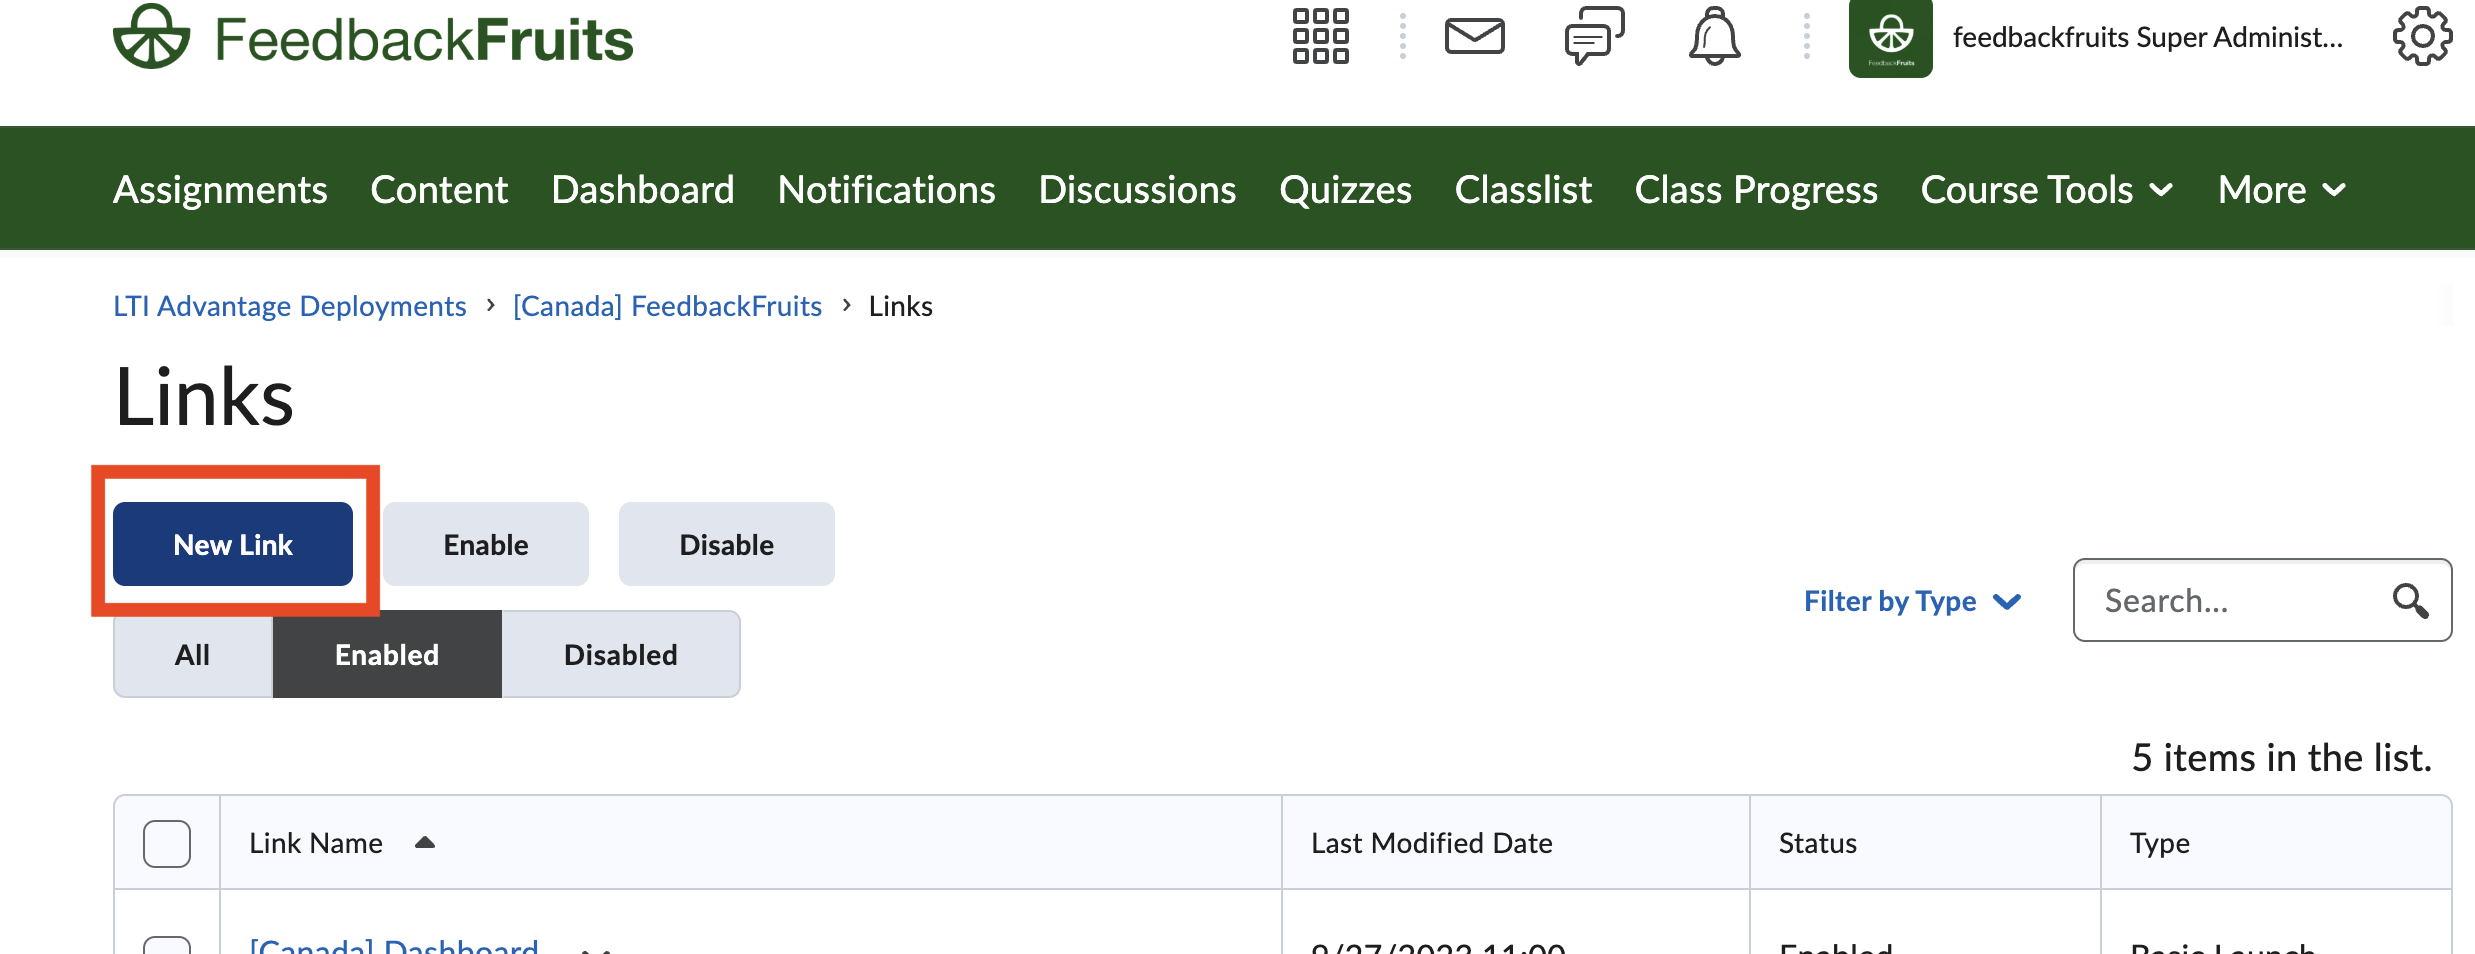Screen dimensions: 2475x954
Task: Open the message alerts envelope icon
Action: [x=1475, y=37]
